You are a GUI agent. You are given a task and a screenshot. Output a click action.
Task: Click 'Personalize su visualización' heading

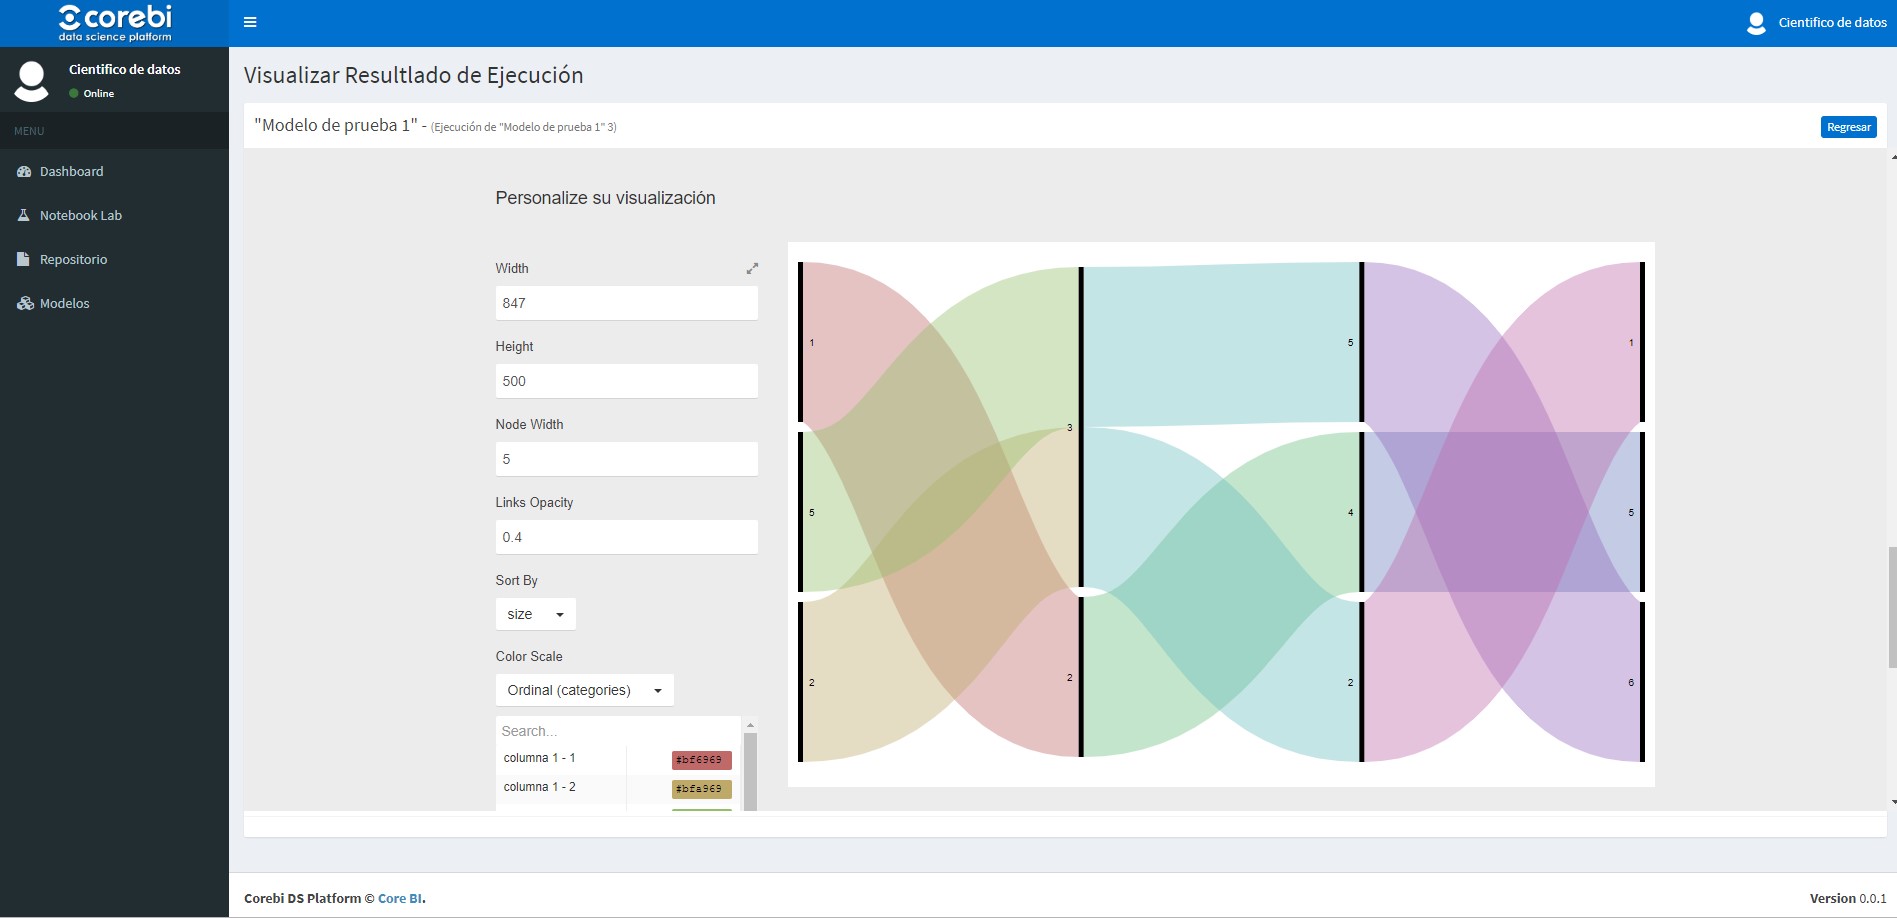point(605,198)
